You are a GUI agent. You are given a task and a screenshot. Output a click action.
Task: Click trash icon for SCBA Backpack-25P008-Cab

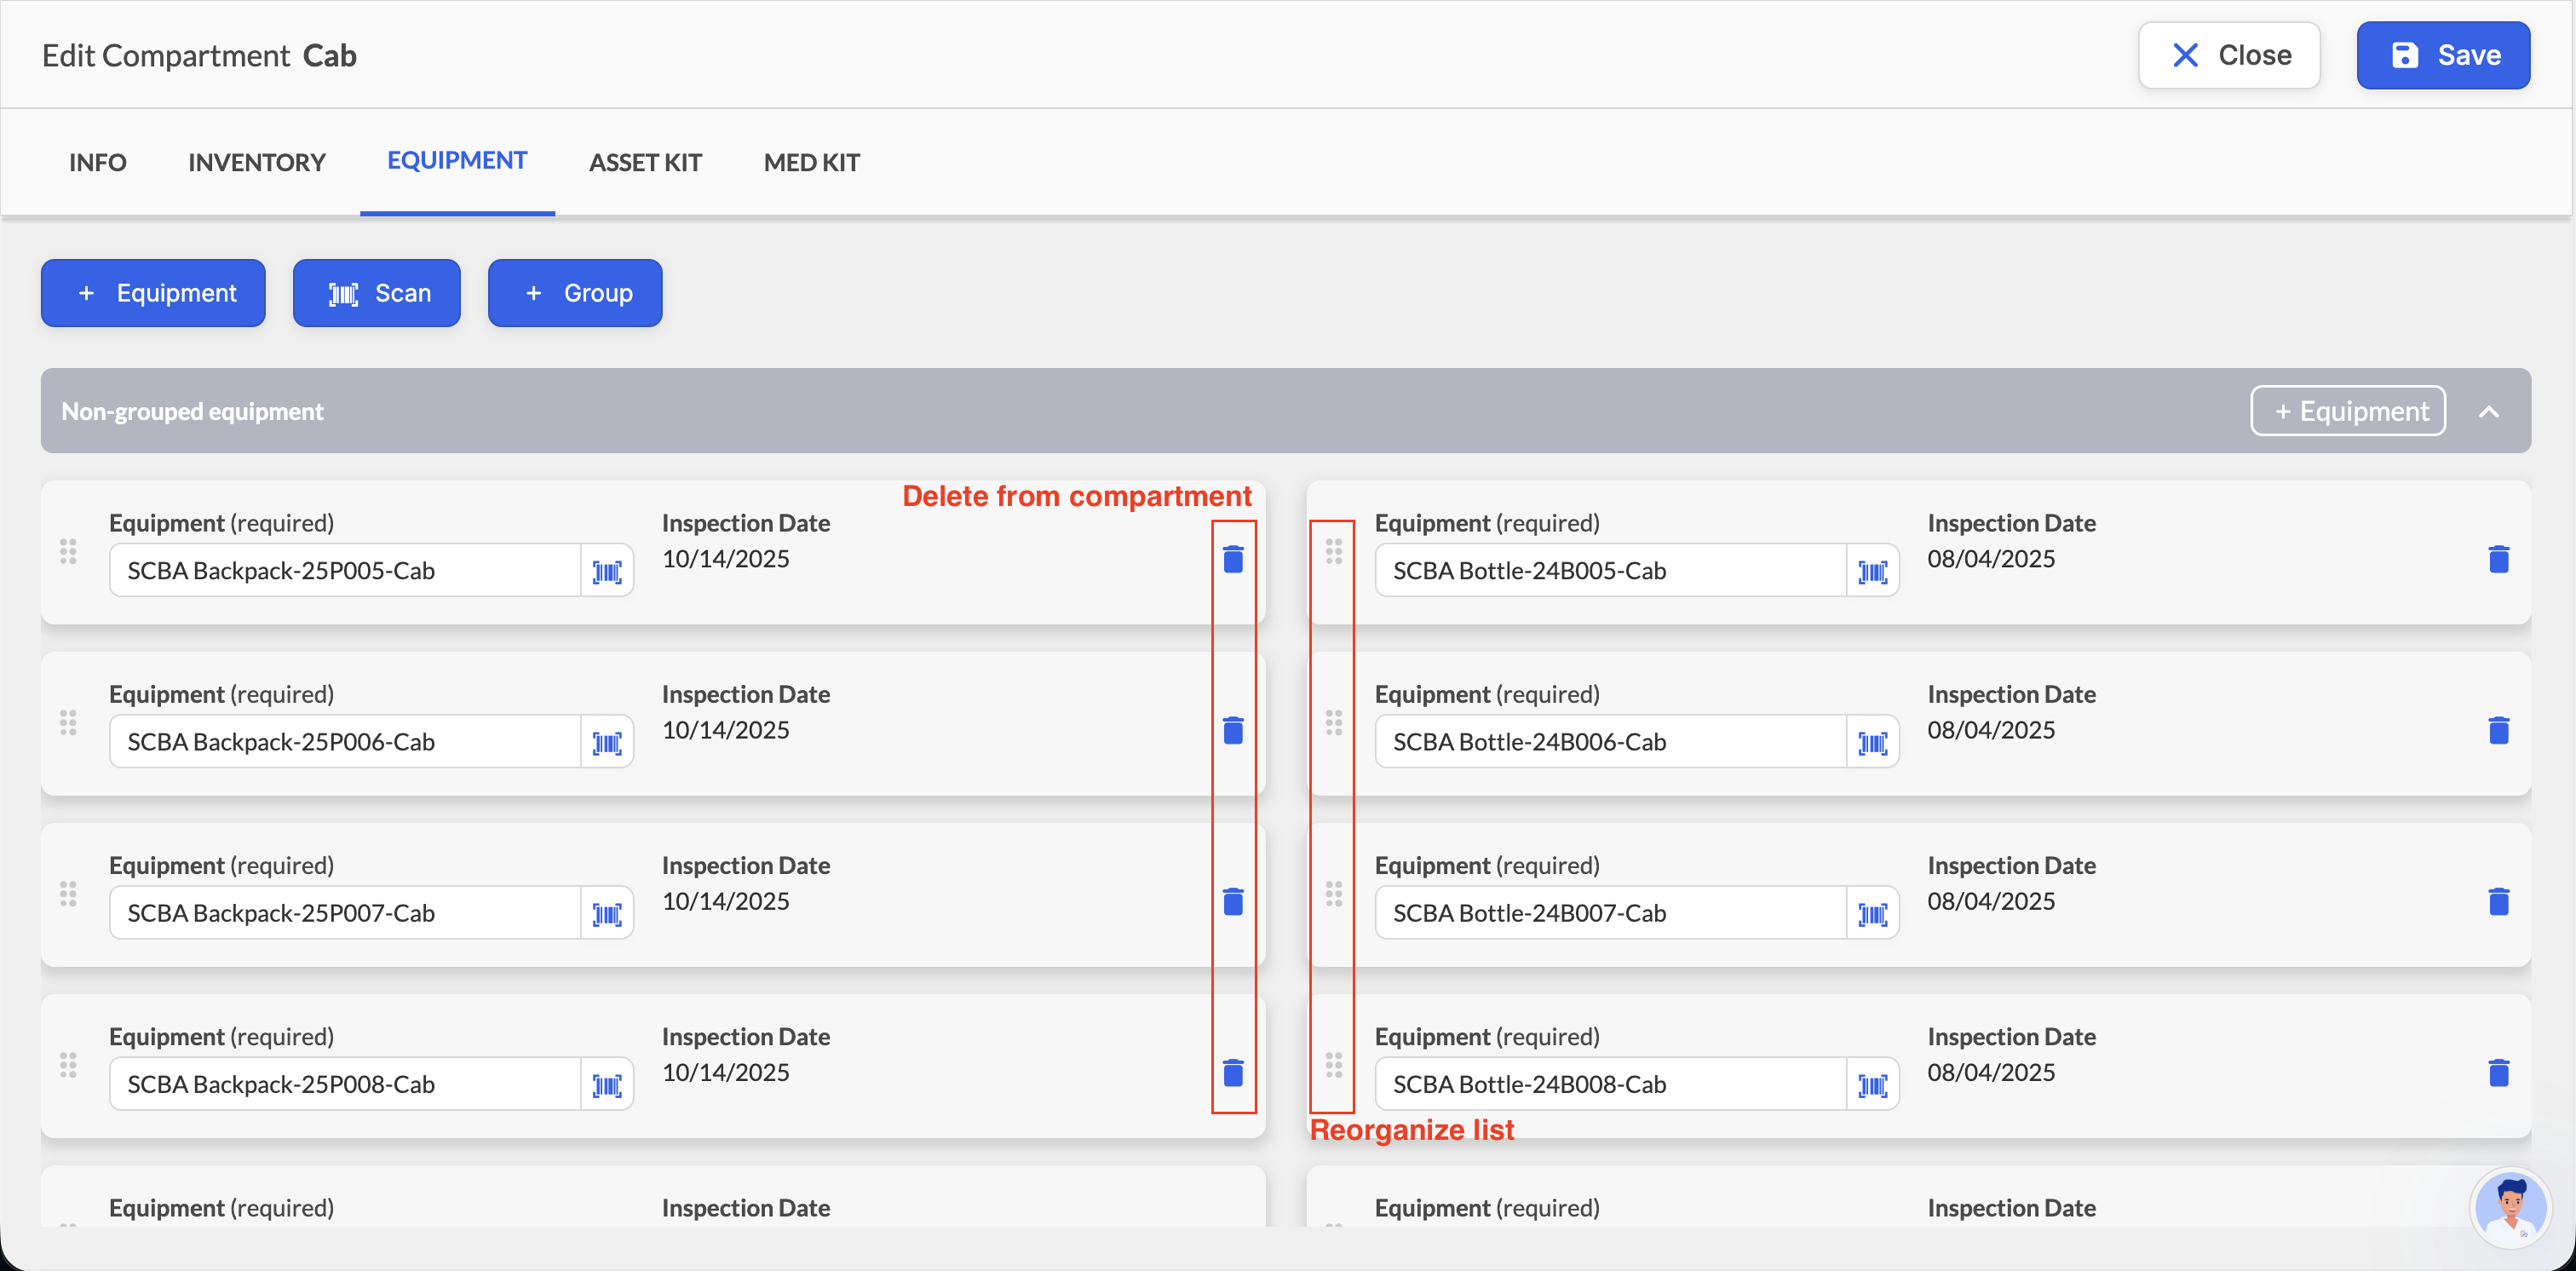pyautogui.click(x=1233, y=1072)
